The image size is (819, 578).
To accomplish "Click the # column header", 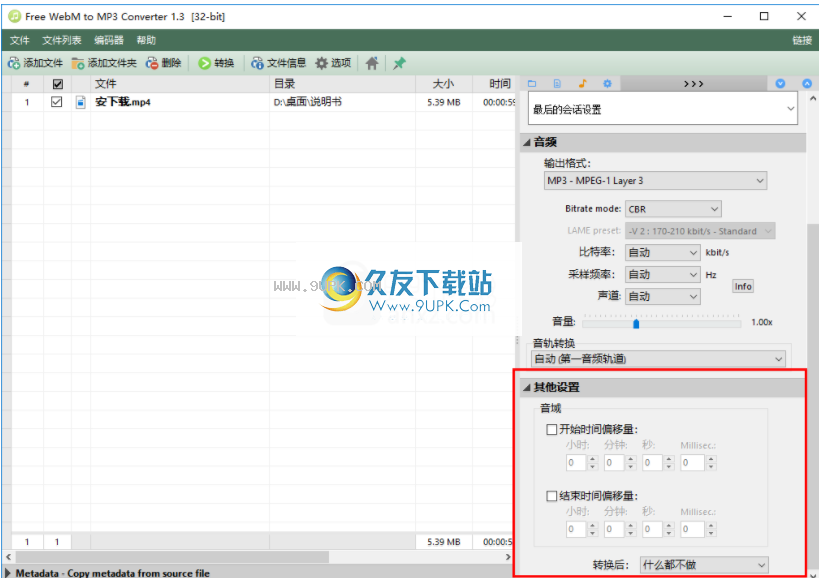I will click(27, 84).
